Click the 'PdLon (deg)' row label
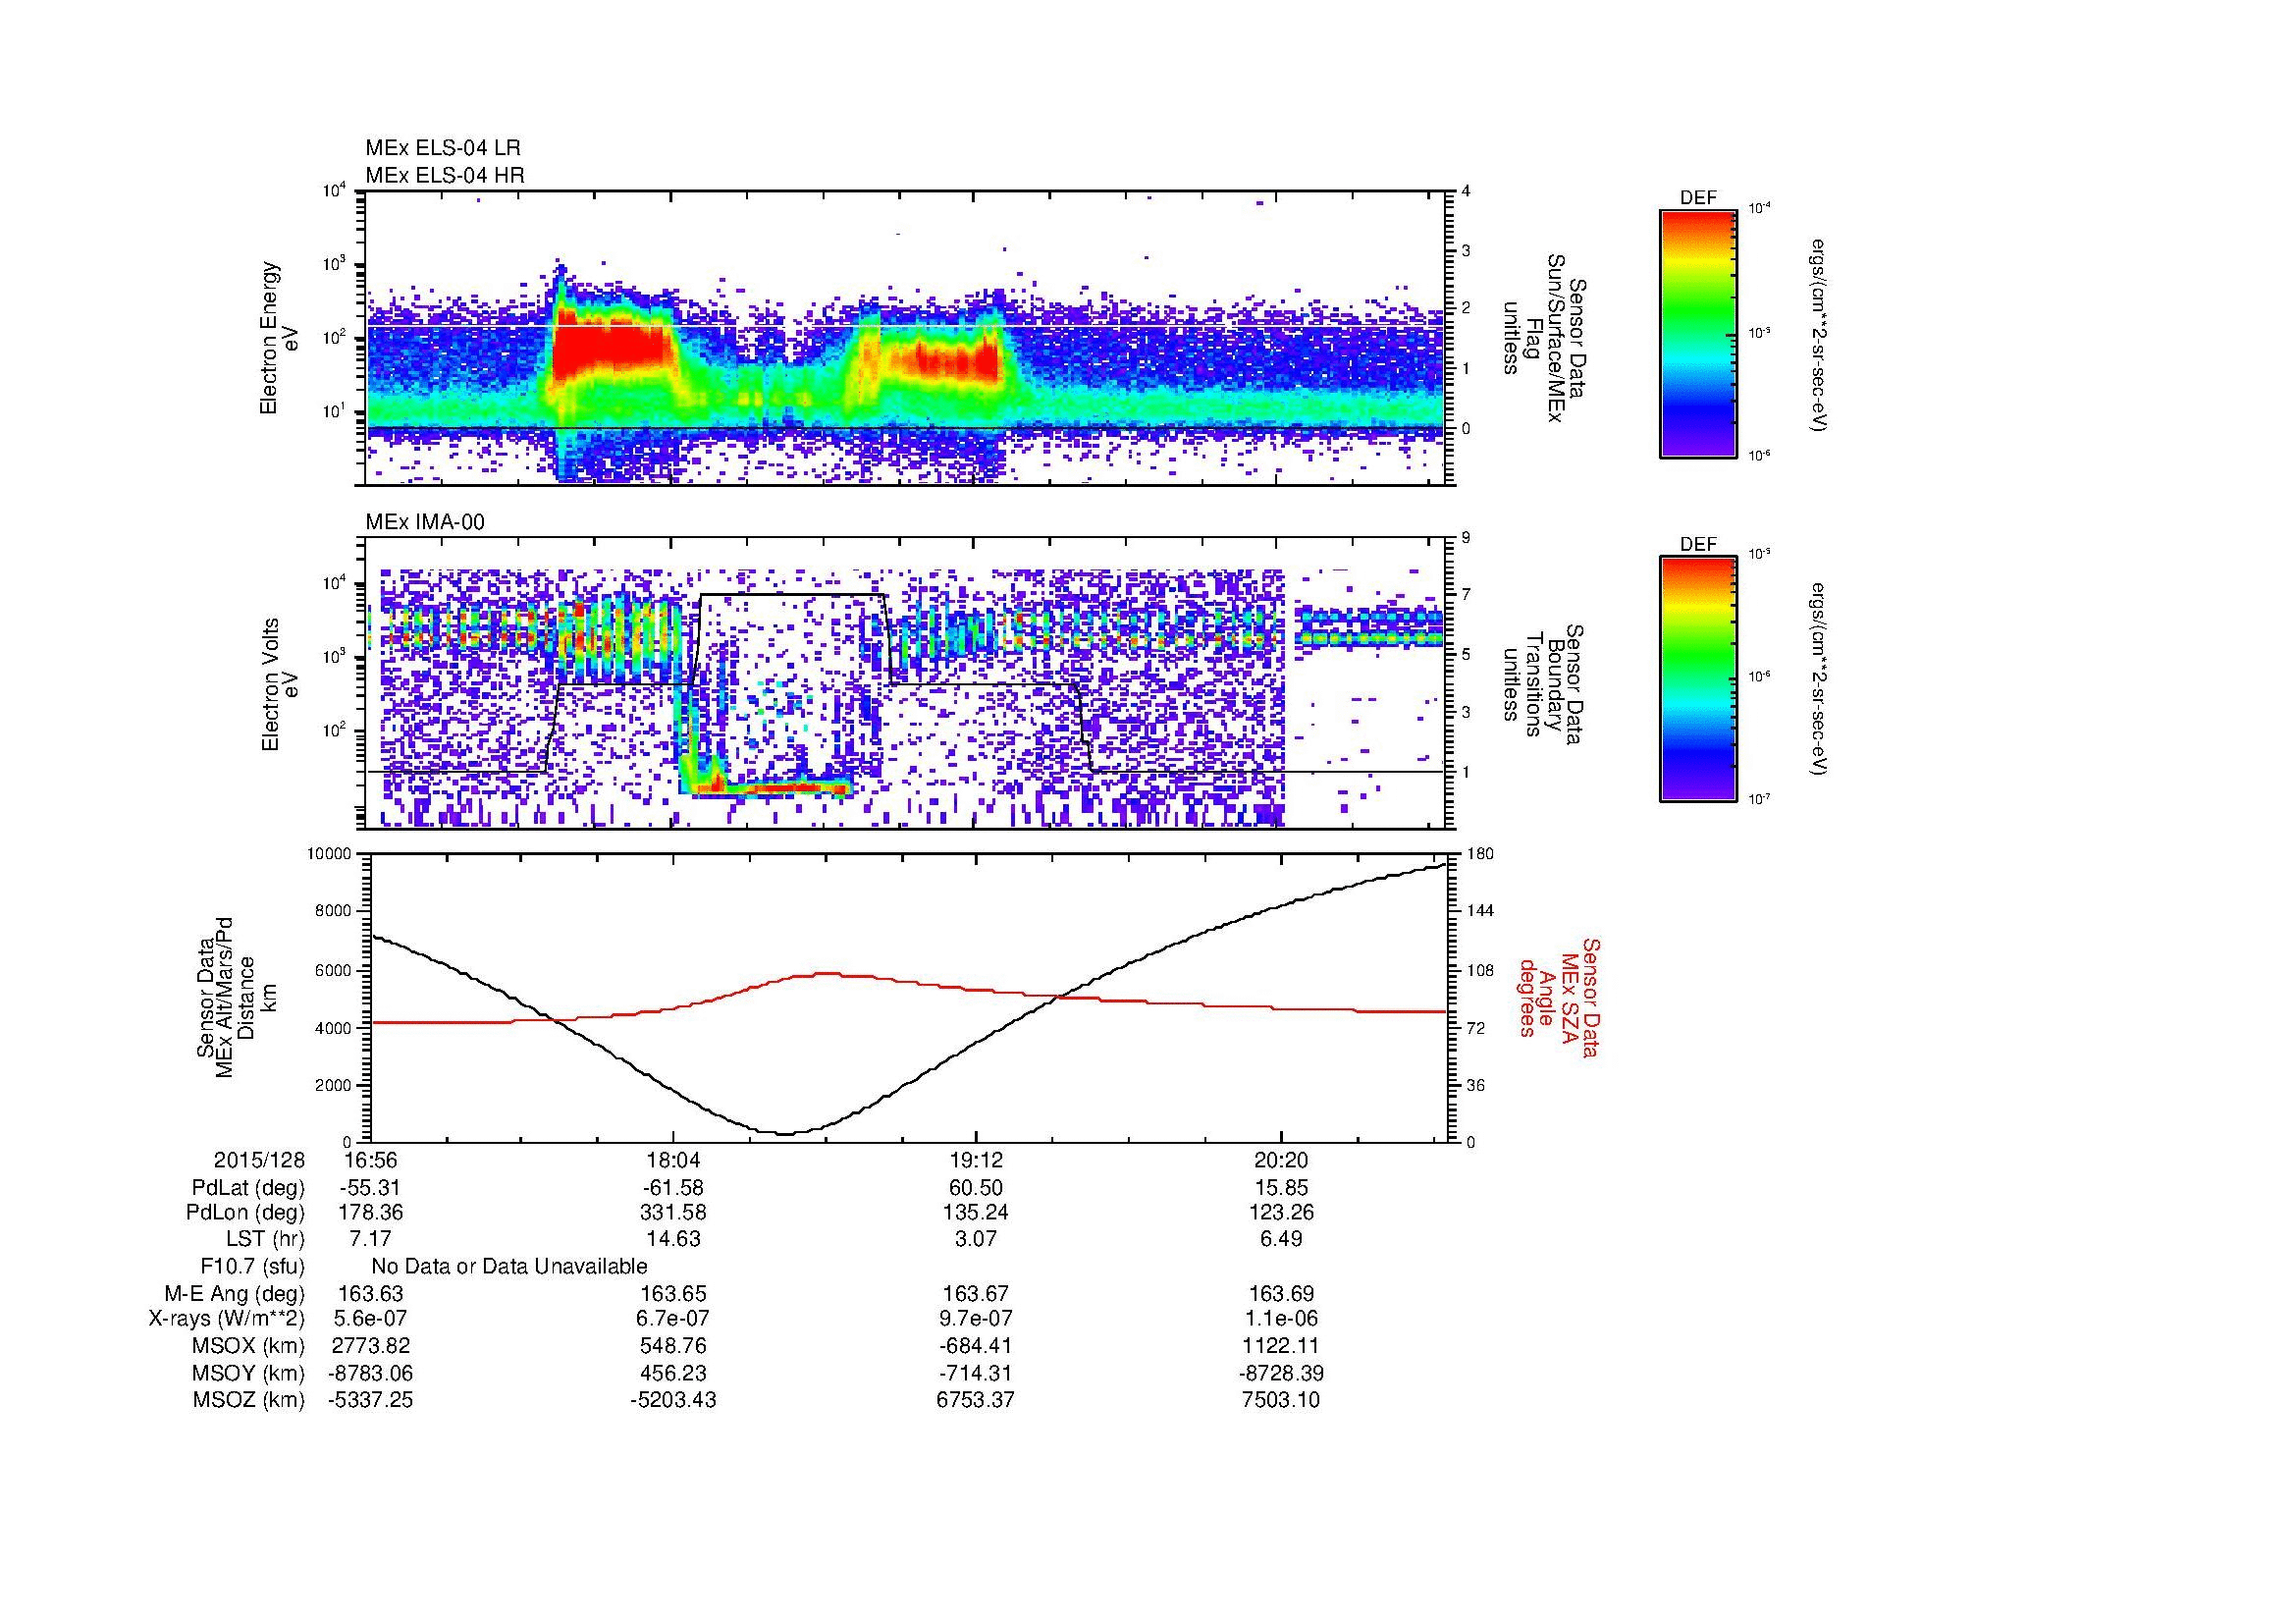Image resolution: width=2296 pixels, height=1623 pixels. (x=245, y=1213)
